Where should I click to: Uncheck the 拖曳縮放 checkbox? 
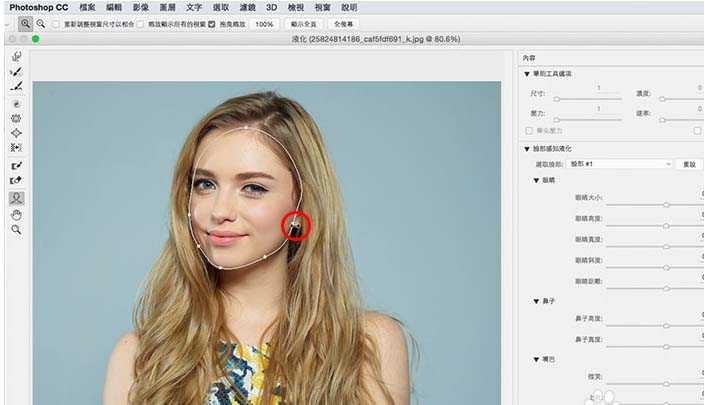pyautogui.click(x=211, y=23)
